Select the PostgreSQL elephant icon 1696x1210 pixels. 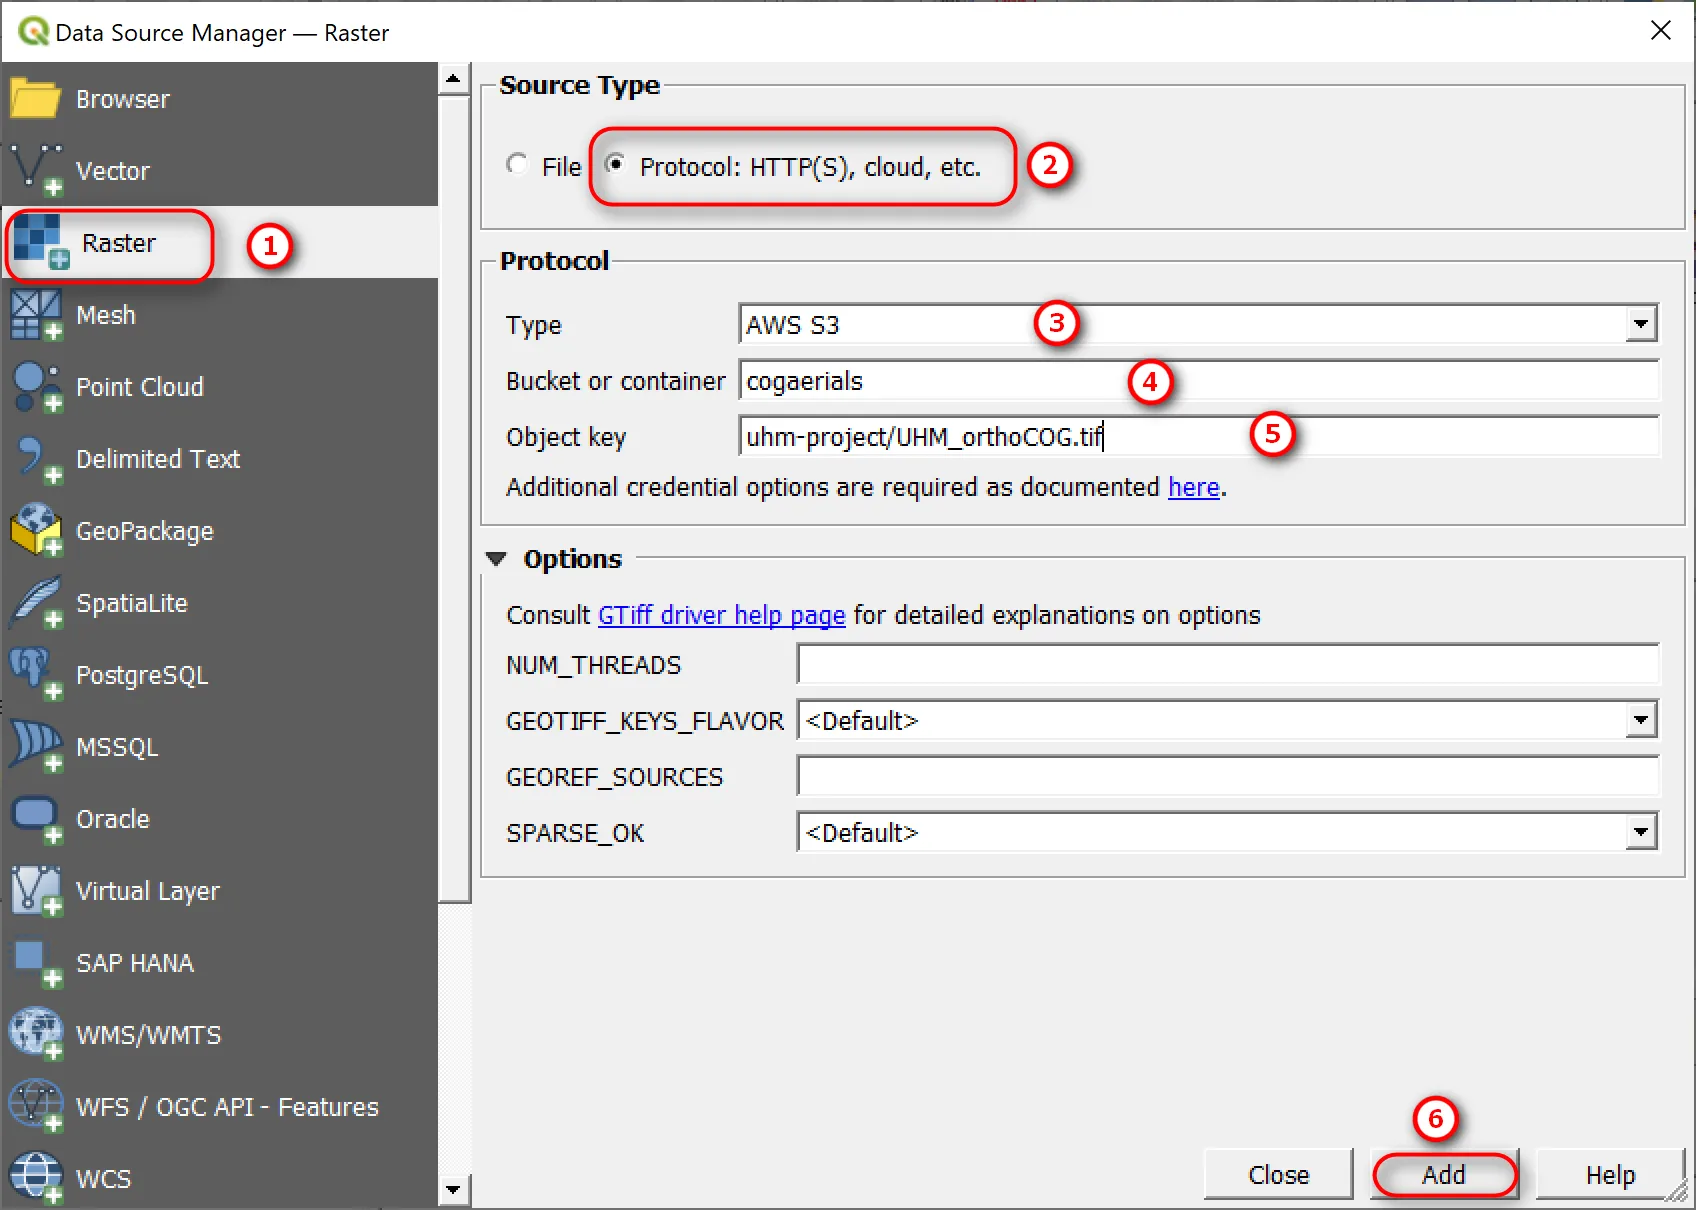click(x=35, y=675)
